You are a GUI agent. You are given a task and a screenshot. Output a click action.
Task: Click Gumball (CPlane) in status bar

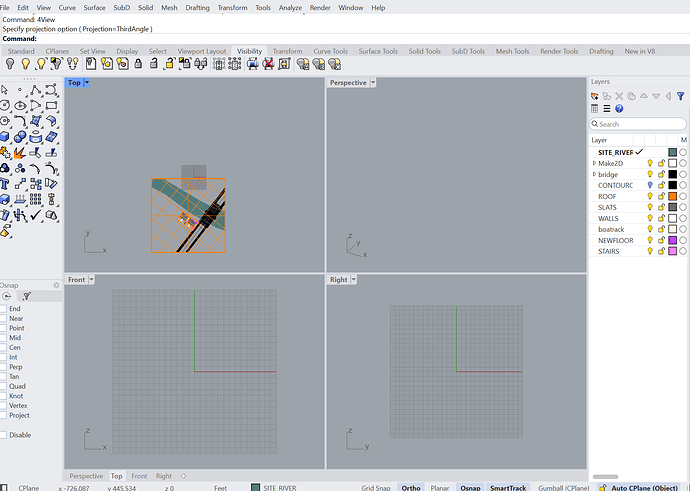[563, 487]
